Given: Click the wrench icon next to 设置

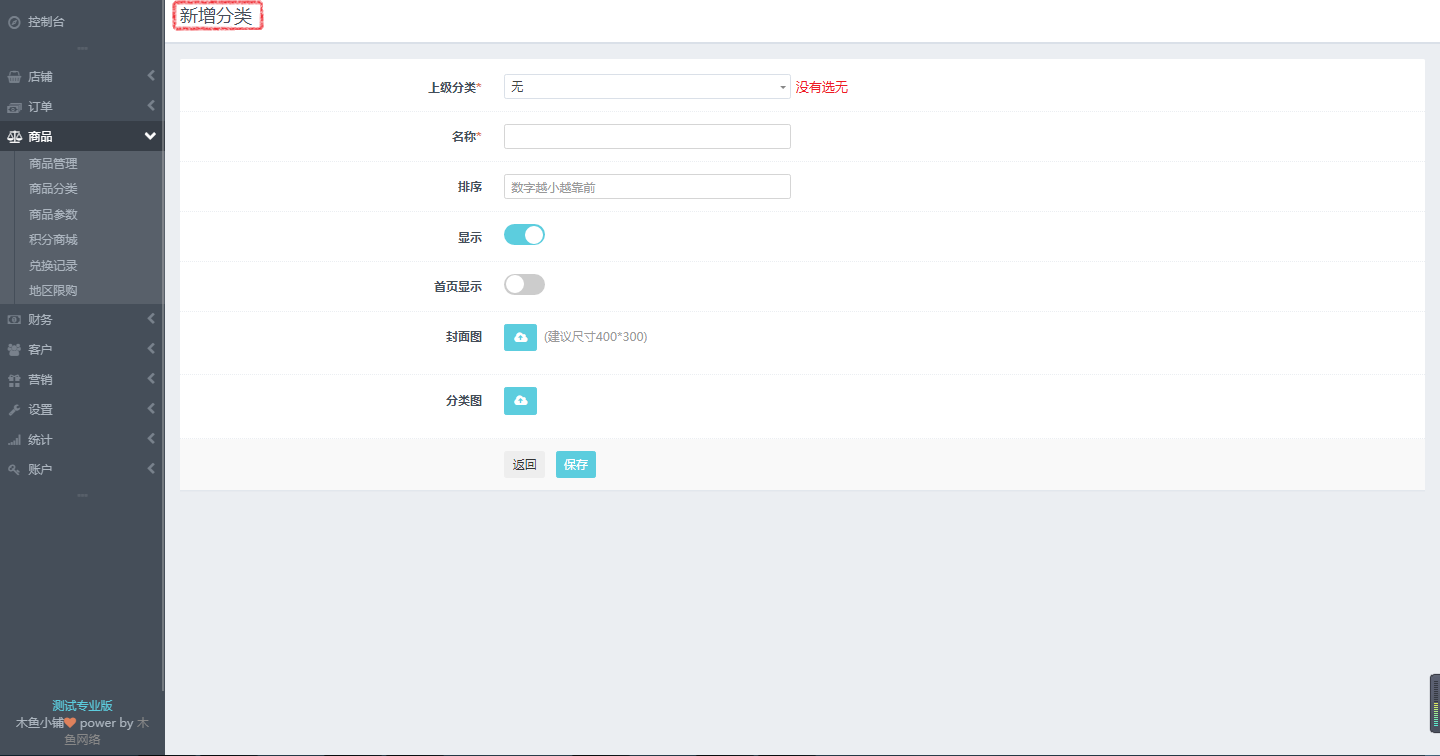Looking at the screenshot, I should [x=14, y=410].
